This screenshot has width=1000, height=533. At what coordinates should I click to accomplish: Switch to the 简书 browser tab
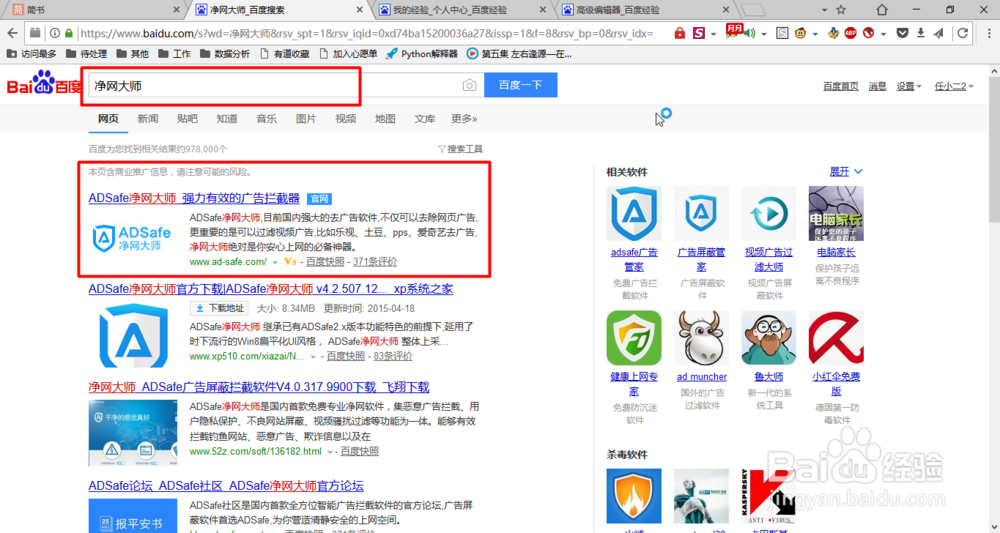(x=92, y=10)
